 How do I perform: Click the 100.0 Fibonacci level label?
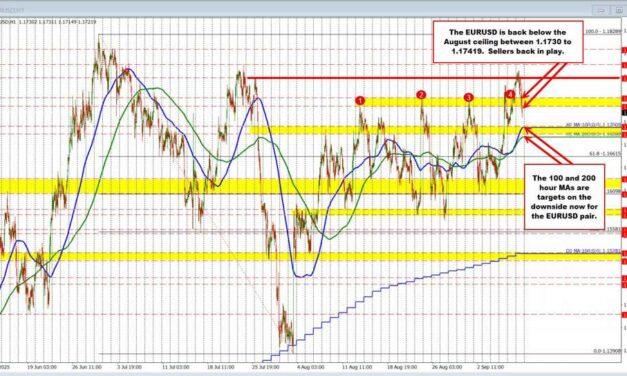point(604,31)
